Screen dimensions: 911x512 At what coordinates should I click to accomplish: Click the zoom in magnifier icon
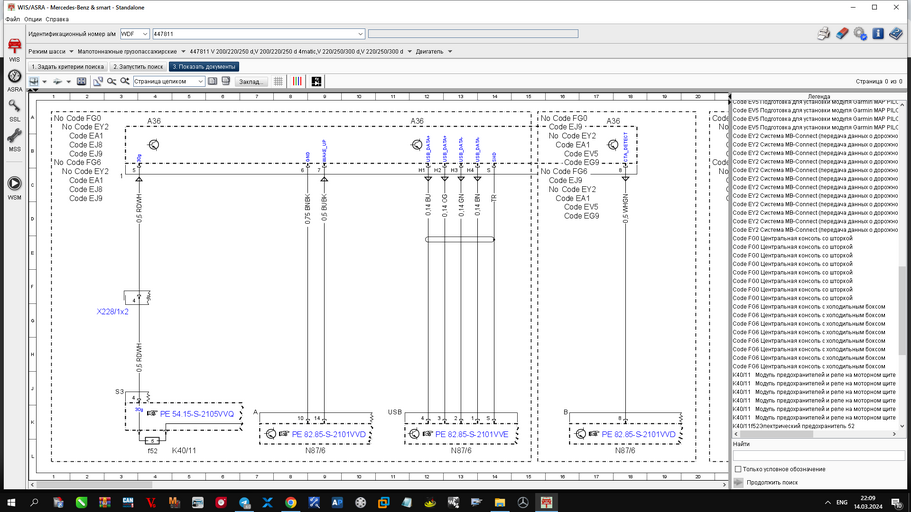[x=125, y=81]
